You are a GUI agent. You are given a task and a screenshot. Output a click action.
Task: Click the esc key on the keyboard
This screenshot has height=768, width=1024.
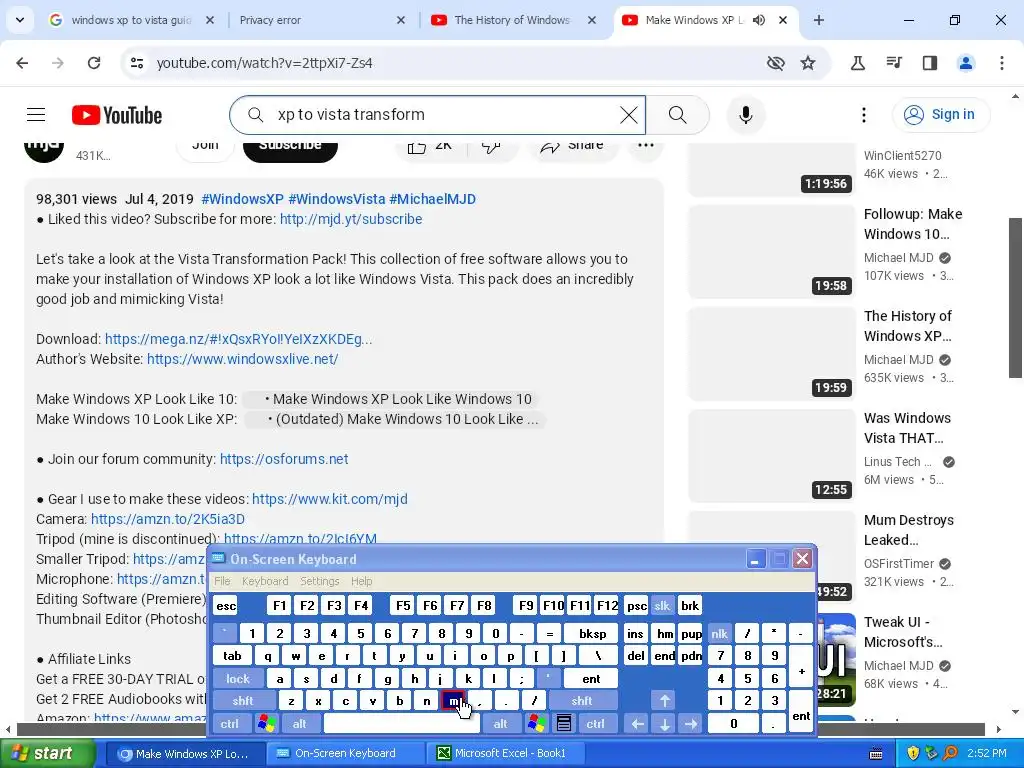[x=226, y=606]
